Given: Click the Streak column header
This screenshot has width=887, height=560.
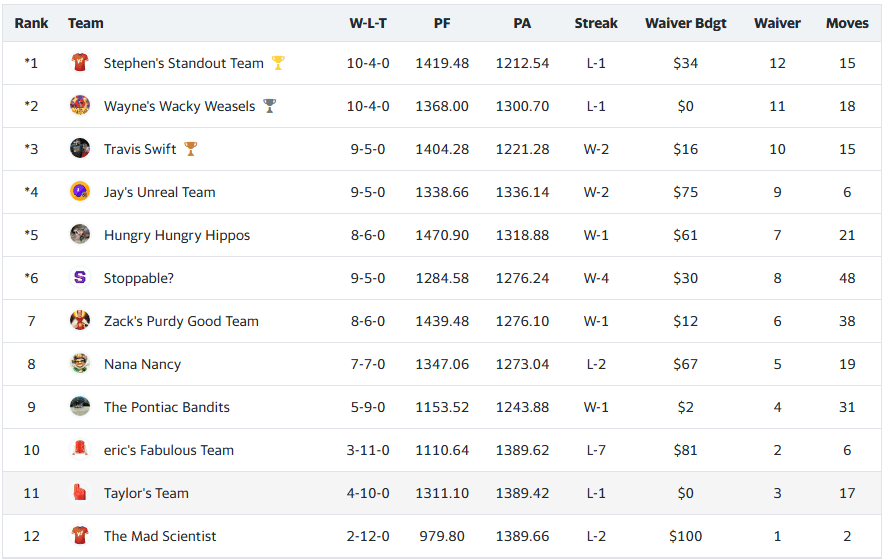Looking at the screenshot, I should pyautogui.click(x=596, y=23).
